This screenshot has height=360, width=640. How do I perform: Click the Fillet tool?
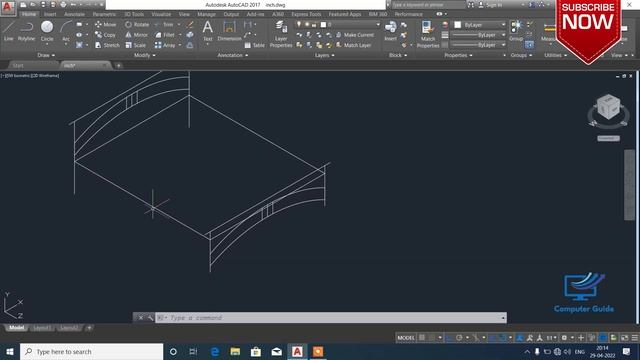165,35
